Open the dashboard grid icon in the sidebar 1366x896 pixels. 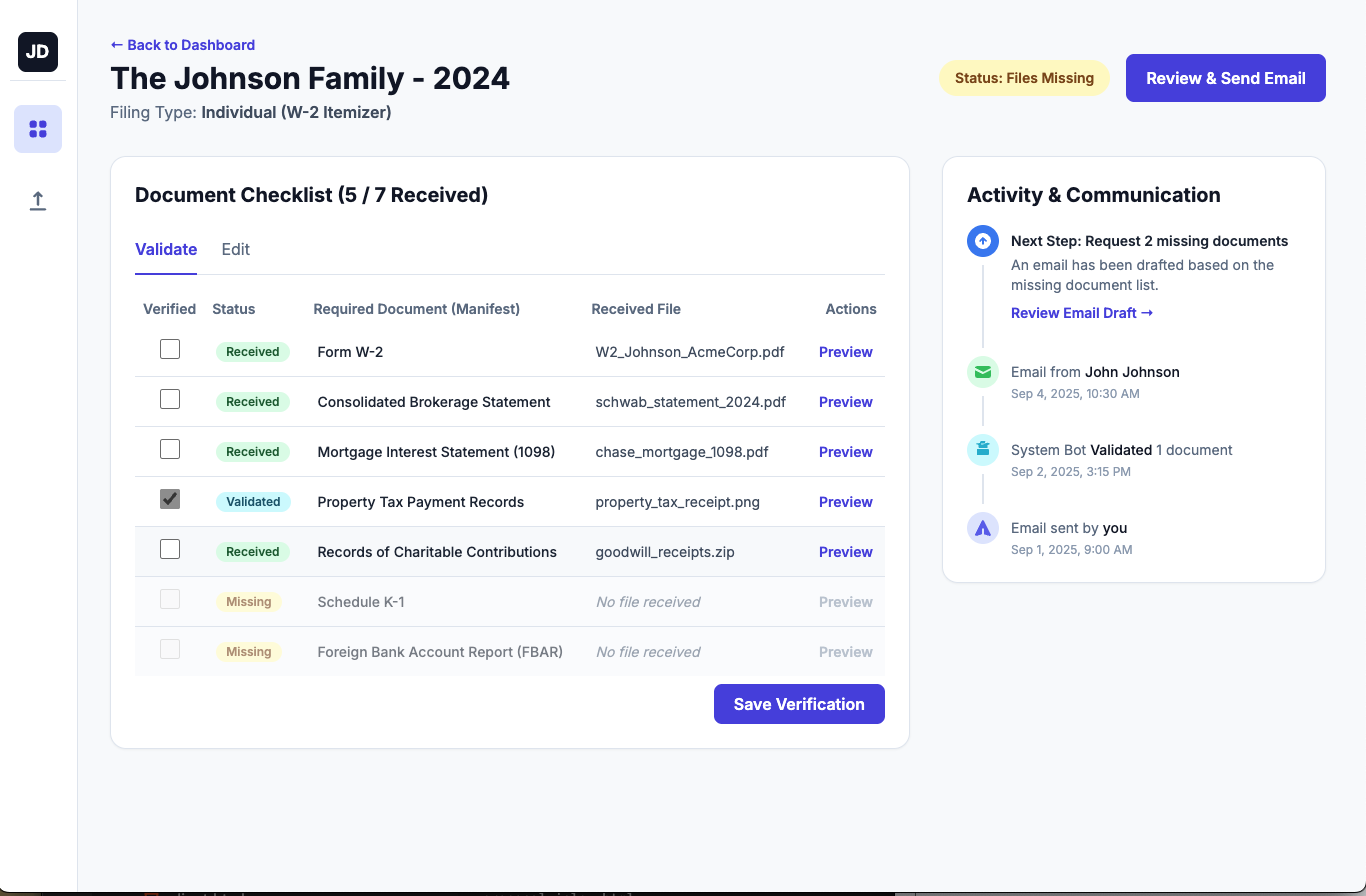(x=37, y=129)
